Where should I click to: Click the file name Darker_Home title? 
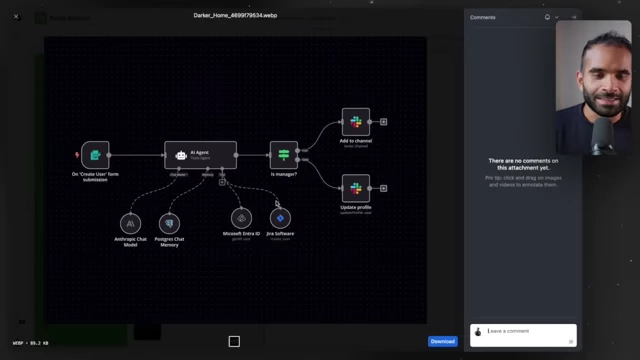[235, 16]
